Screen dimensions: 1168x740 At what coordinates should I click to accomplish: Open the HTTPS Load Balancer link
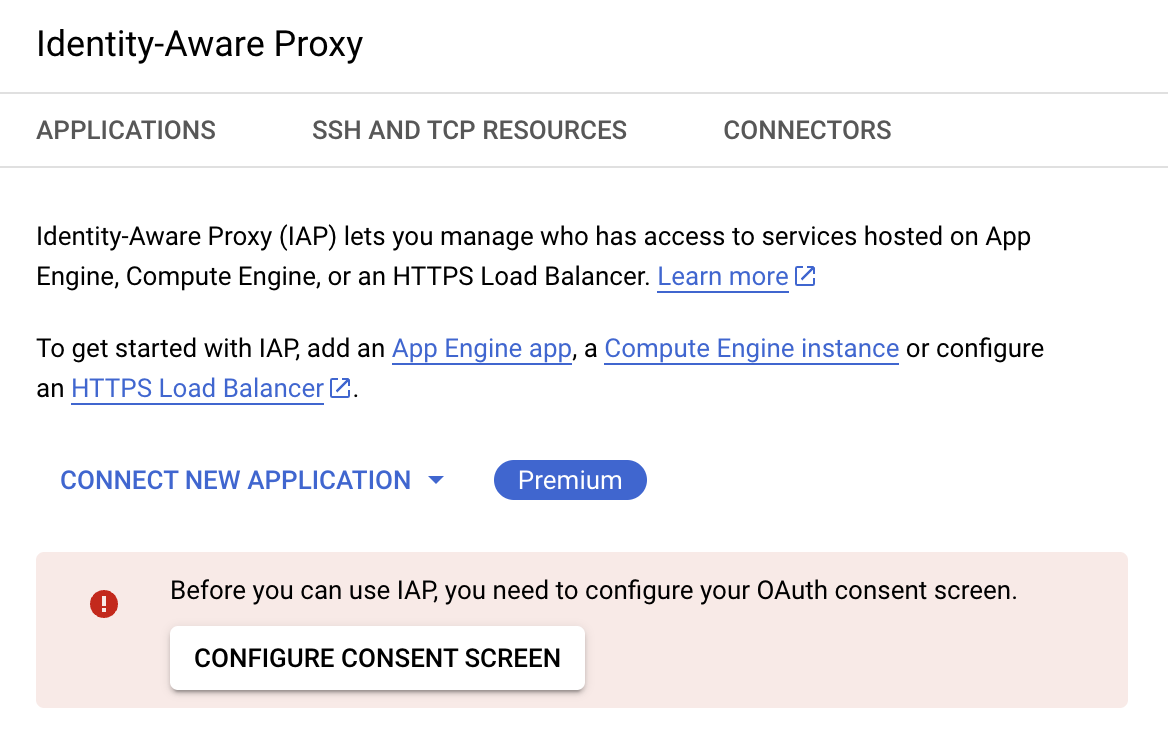(x=197, y=389)
